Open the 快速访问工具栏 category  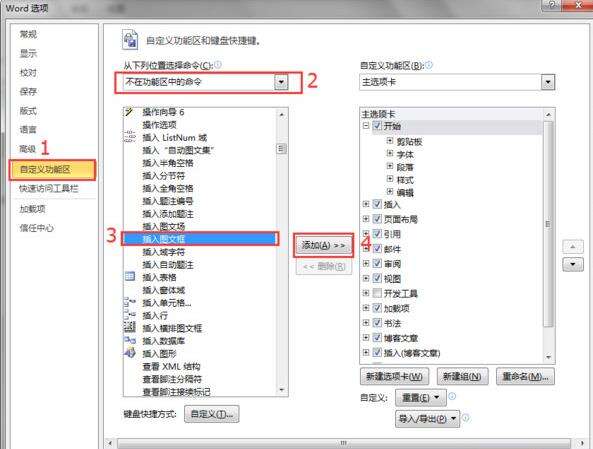point(49,188)
